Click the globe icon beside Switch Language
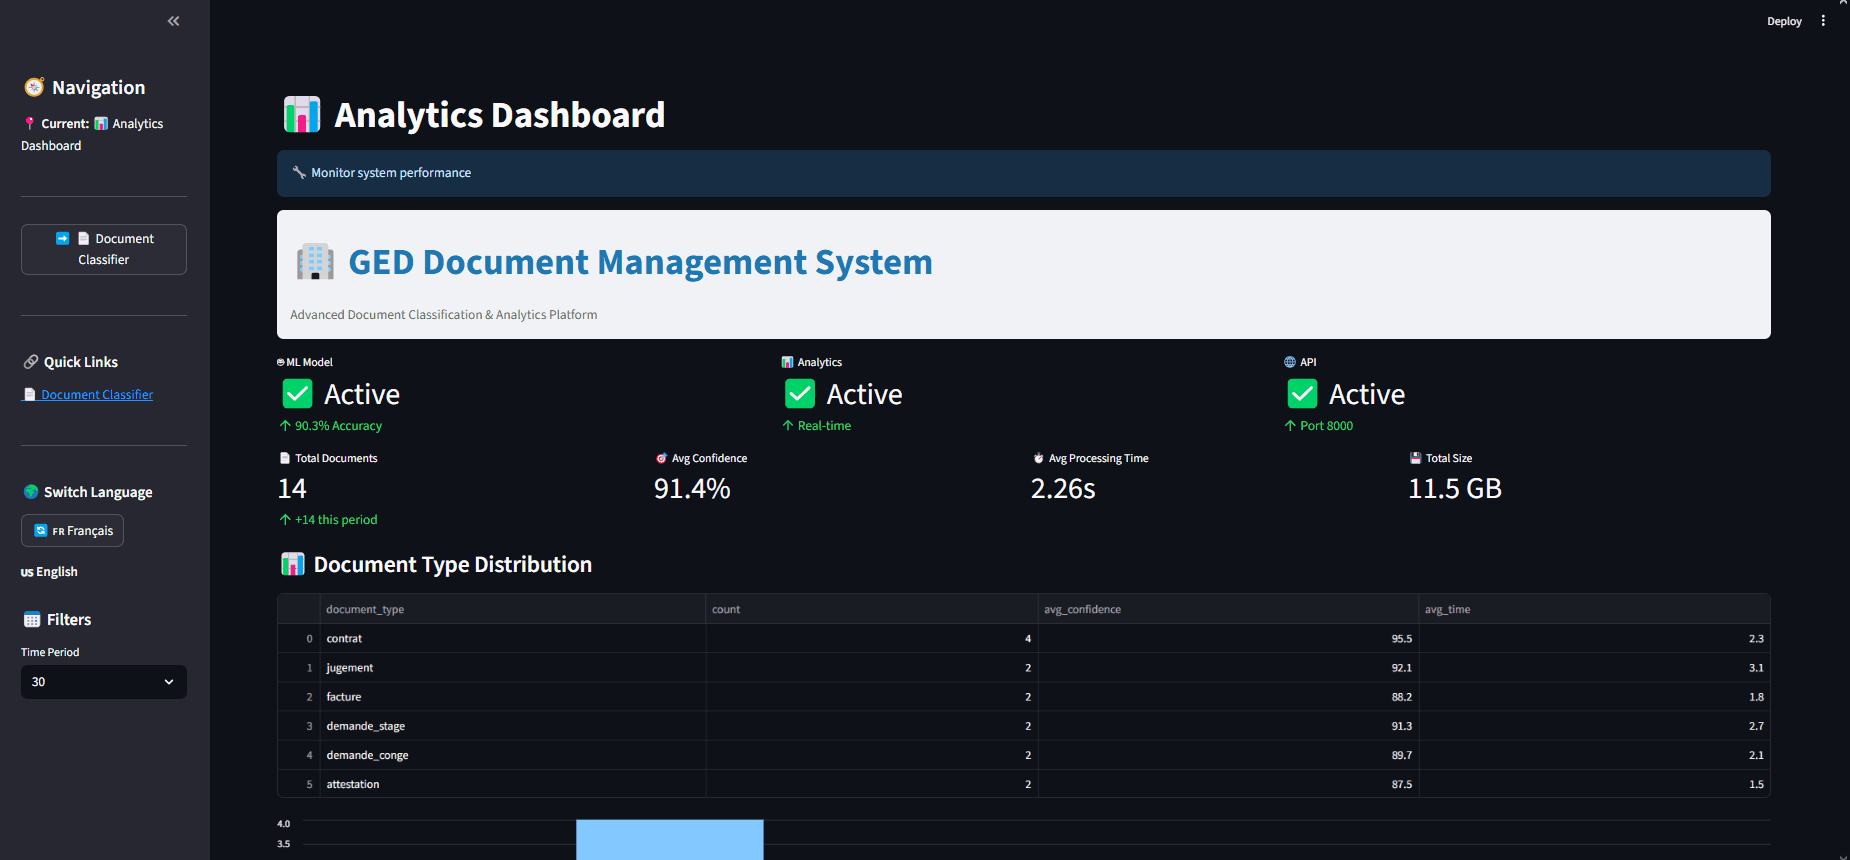 [x=31, y=492]
